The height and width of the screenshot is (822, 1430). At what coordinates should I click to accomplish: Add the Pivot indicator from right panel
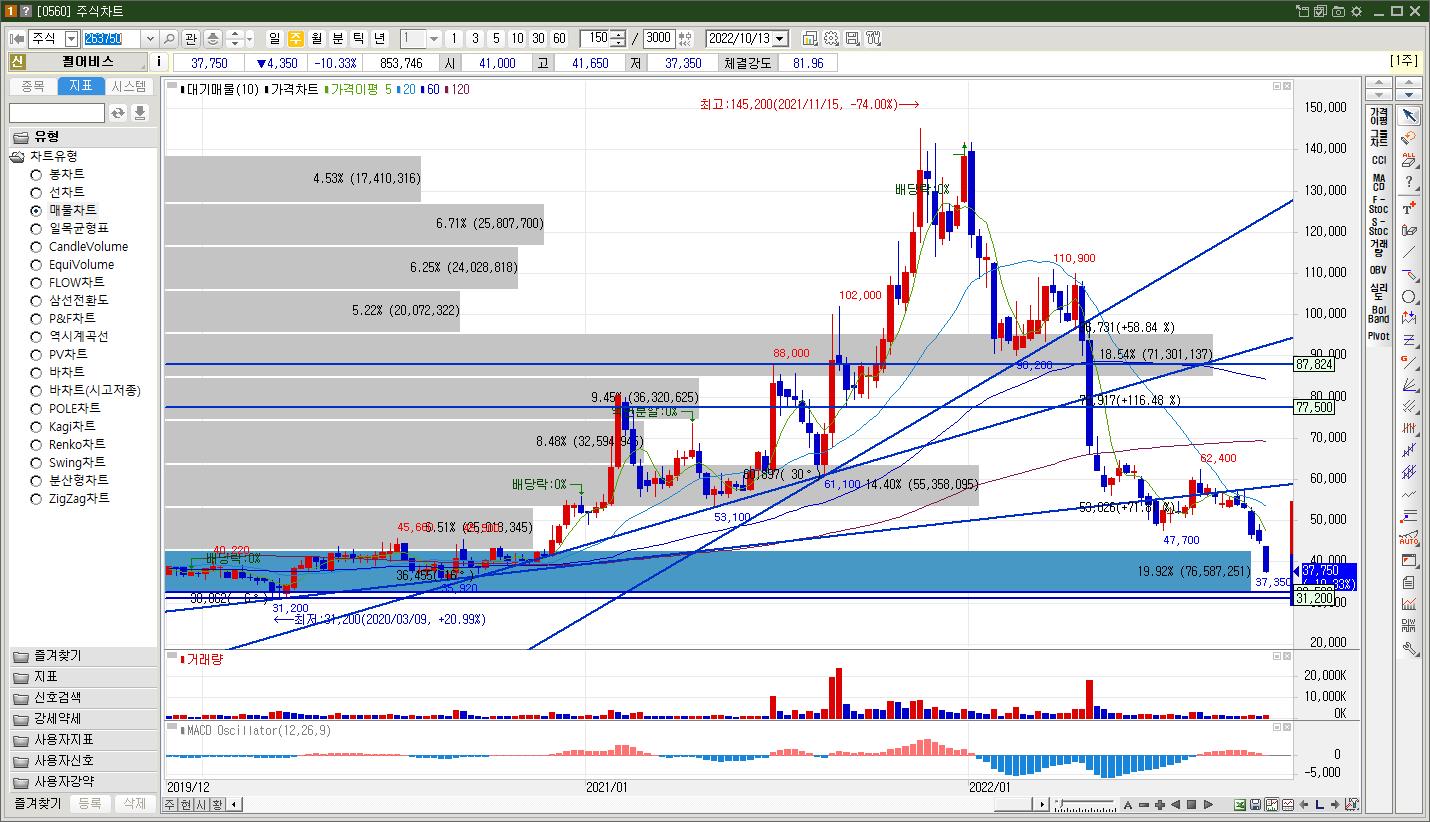click(x=1379, y=336)
